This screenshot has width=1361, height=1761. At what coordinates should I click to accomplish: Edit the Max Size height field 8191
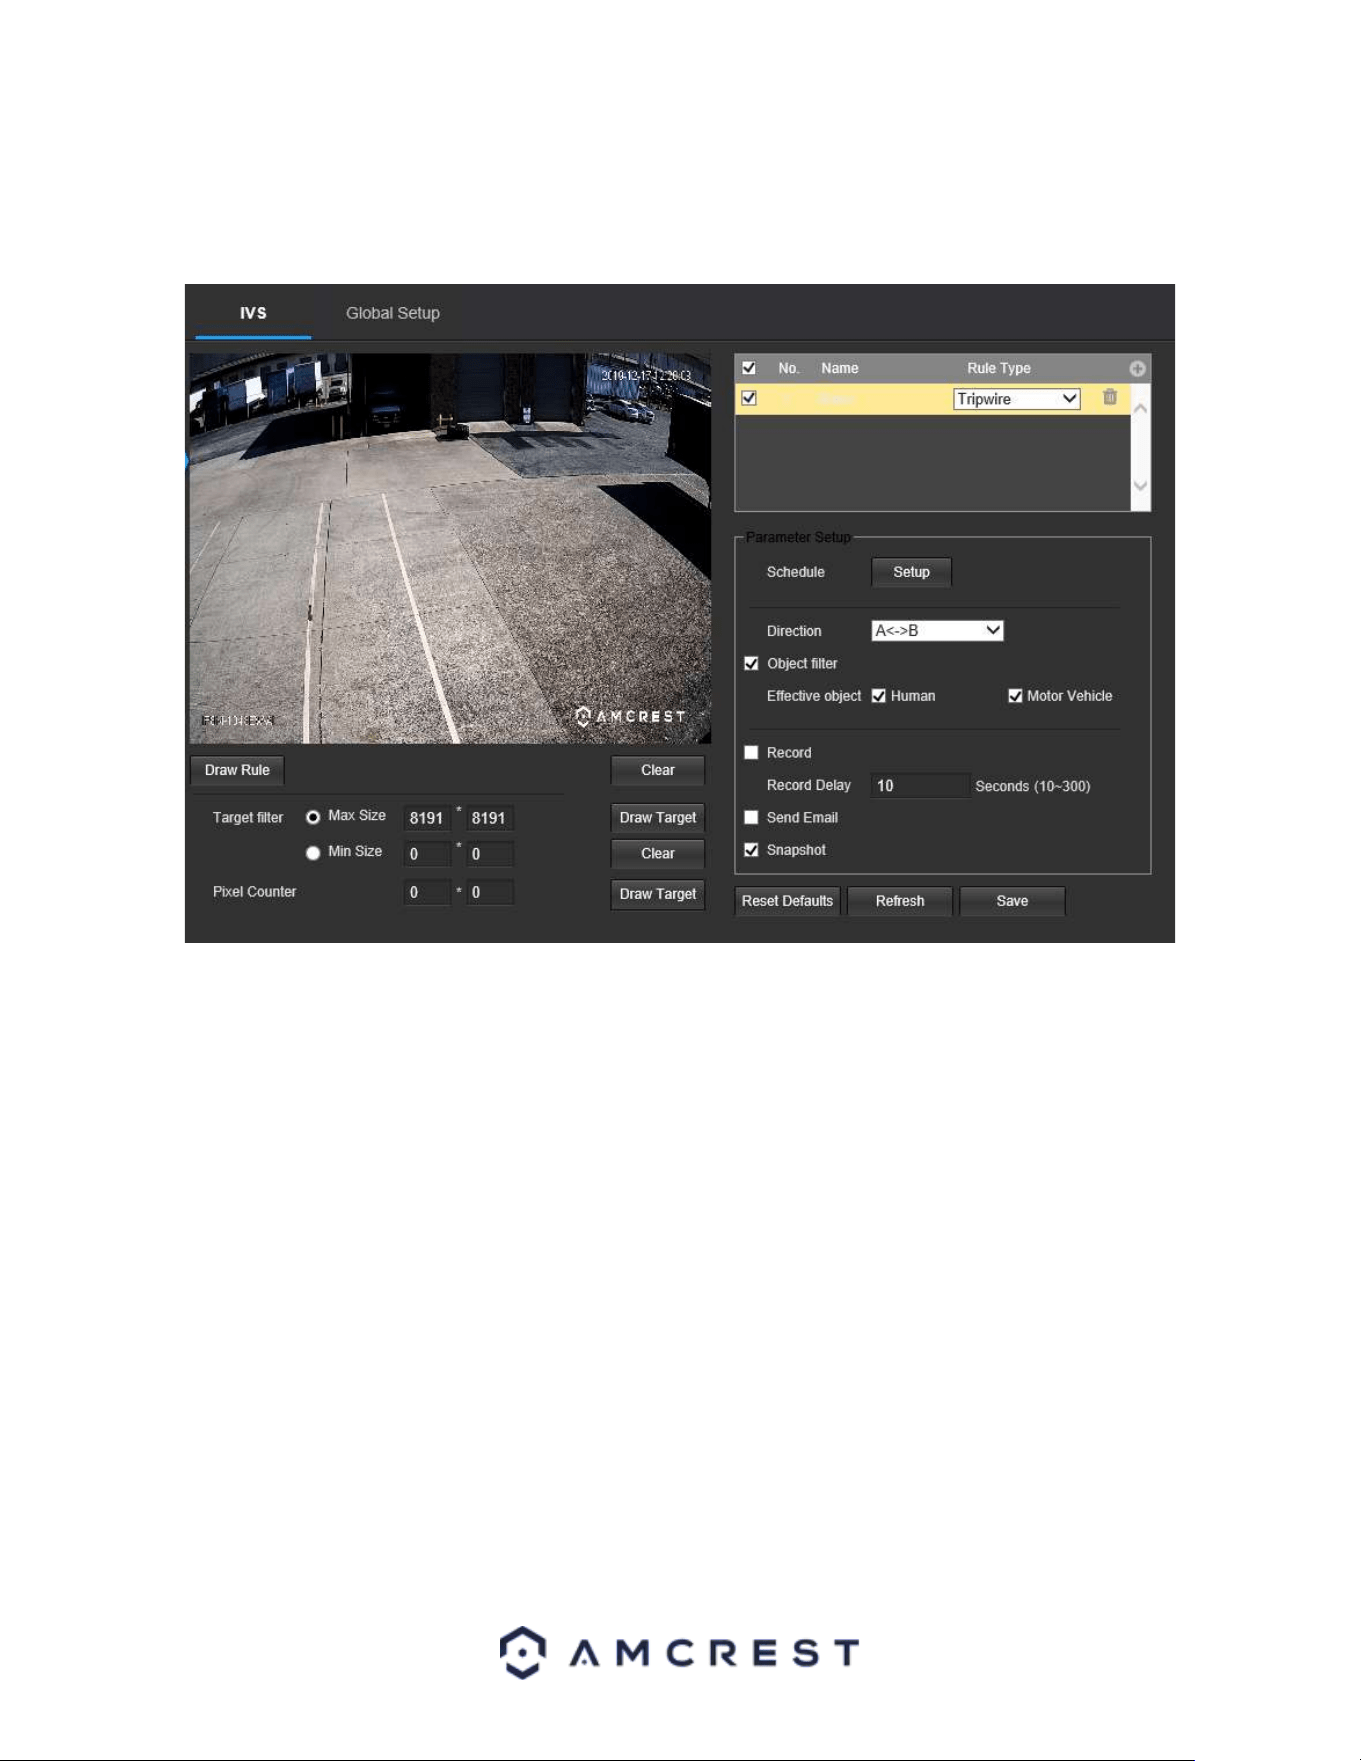click(490, 818)
